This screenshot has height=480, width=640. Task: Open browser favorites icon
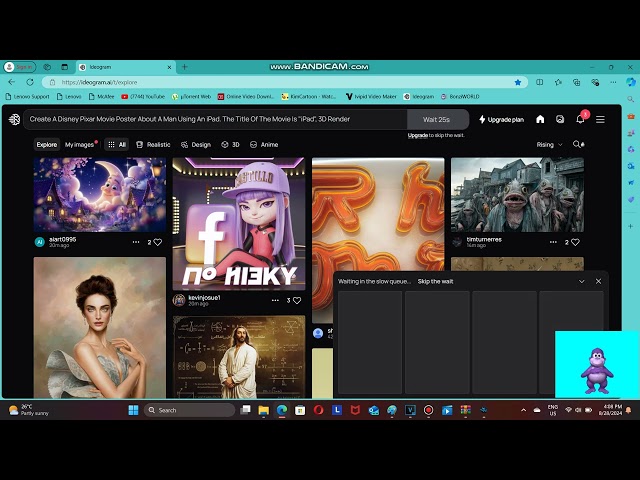[x=558, y=82]
